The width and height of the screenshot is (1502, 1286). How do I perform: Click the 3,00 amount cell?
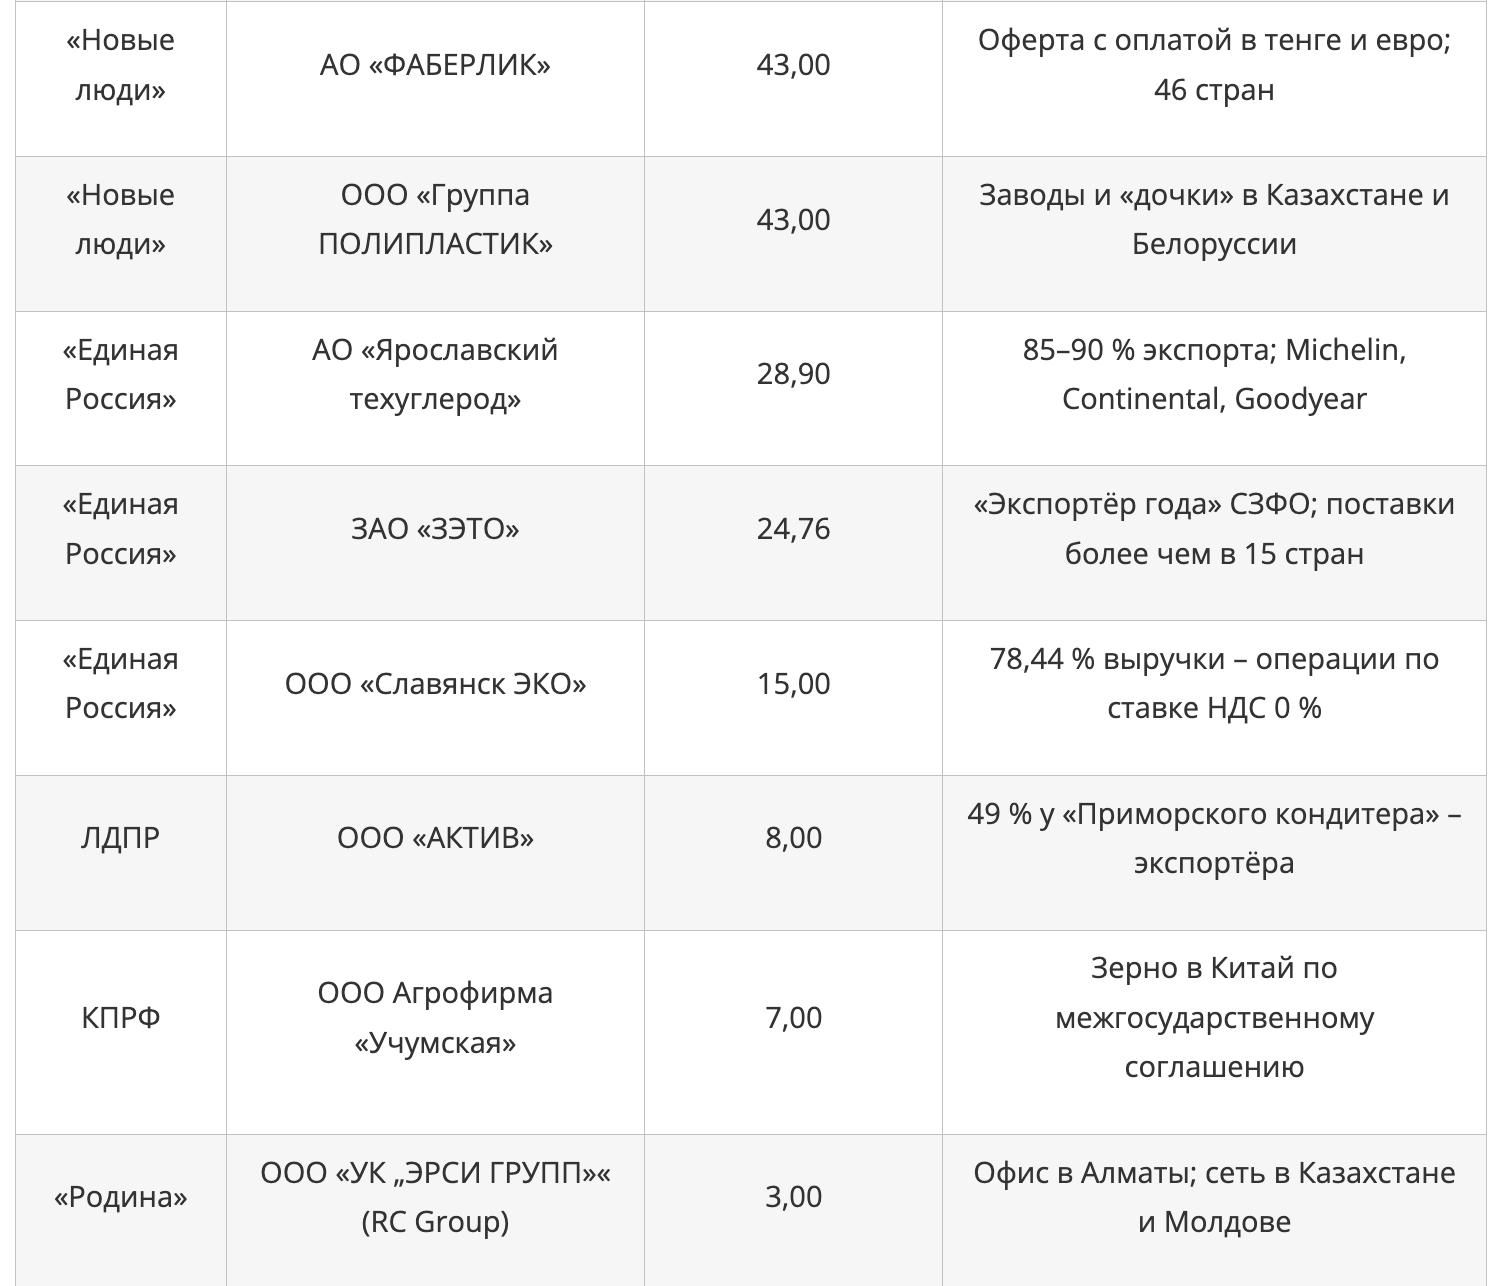click(x=793, y=1197)
